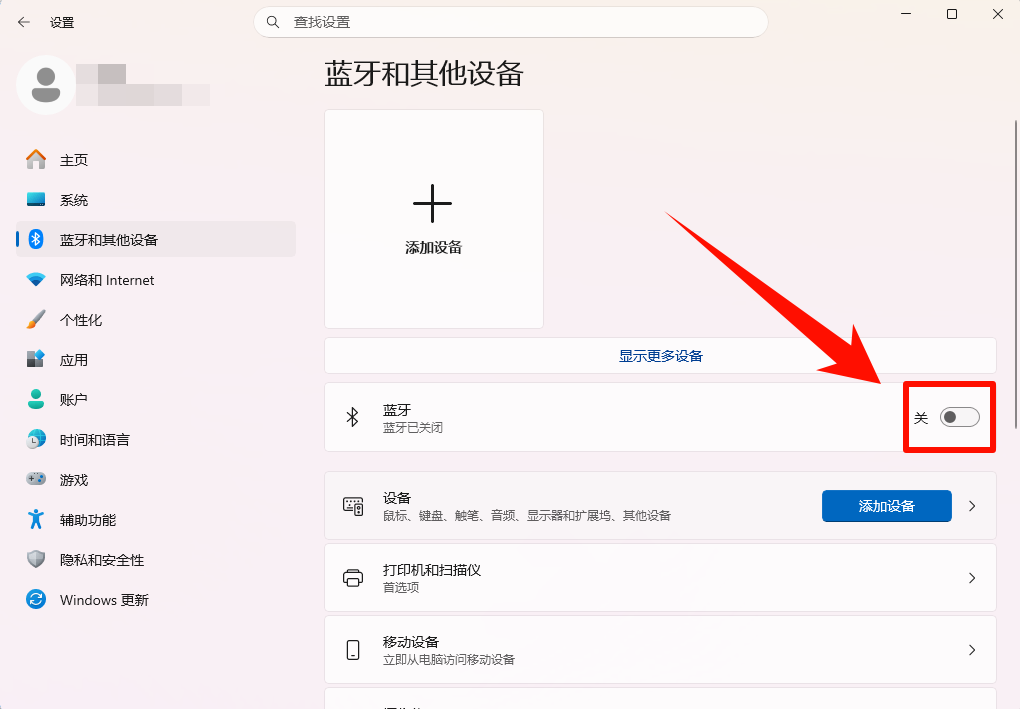Open 应用 (Apps) settings icon
This screenshot has width=1020, height=709.
pyautogui.click(x=34, y=359)
